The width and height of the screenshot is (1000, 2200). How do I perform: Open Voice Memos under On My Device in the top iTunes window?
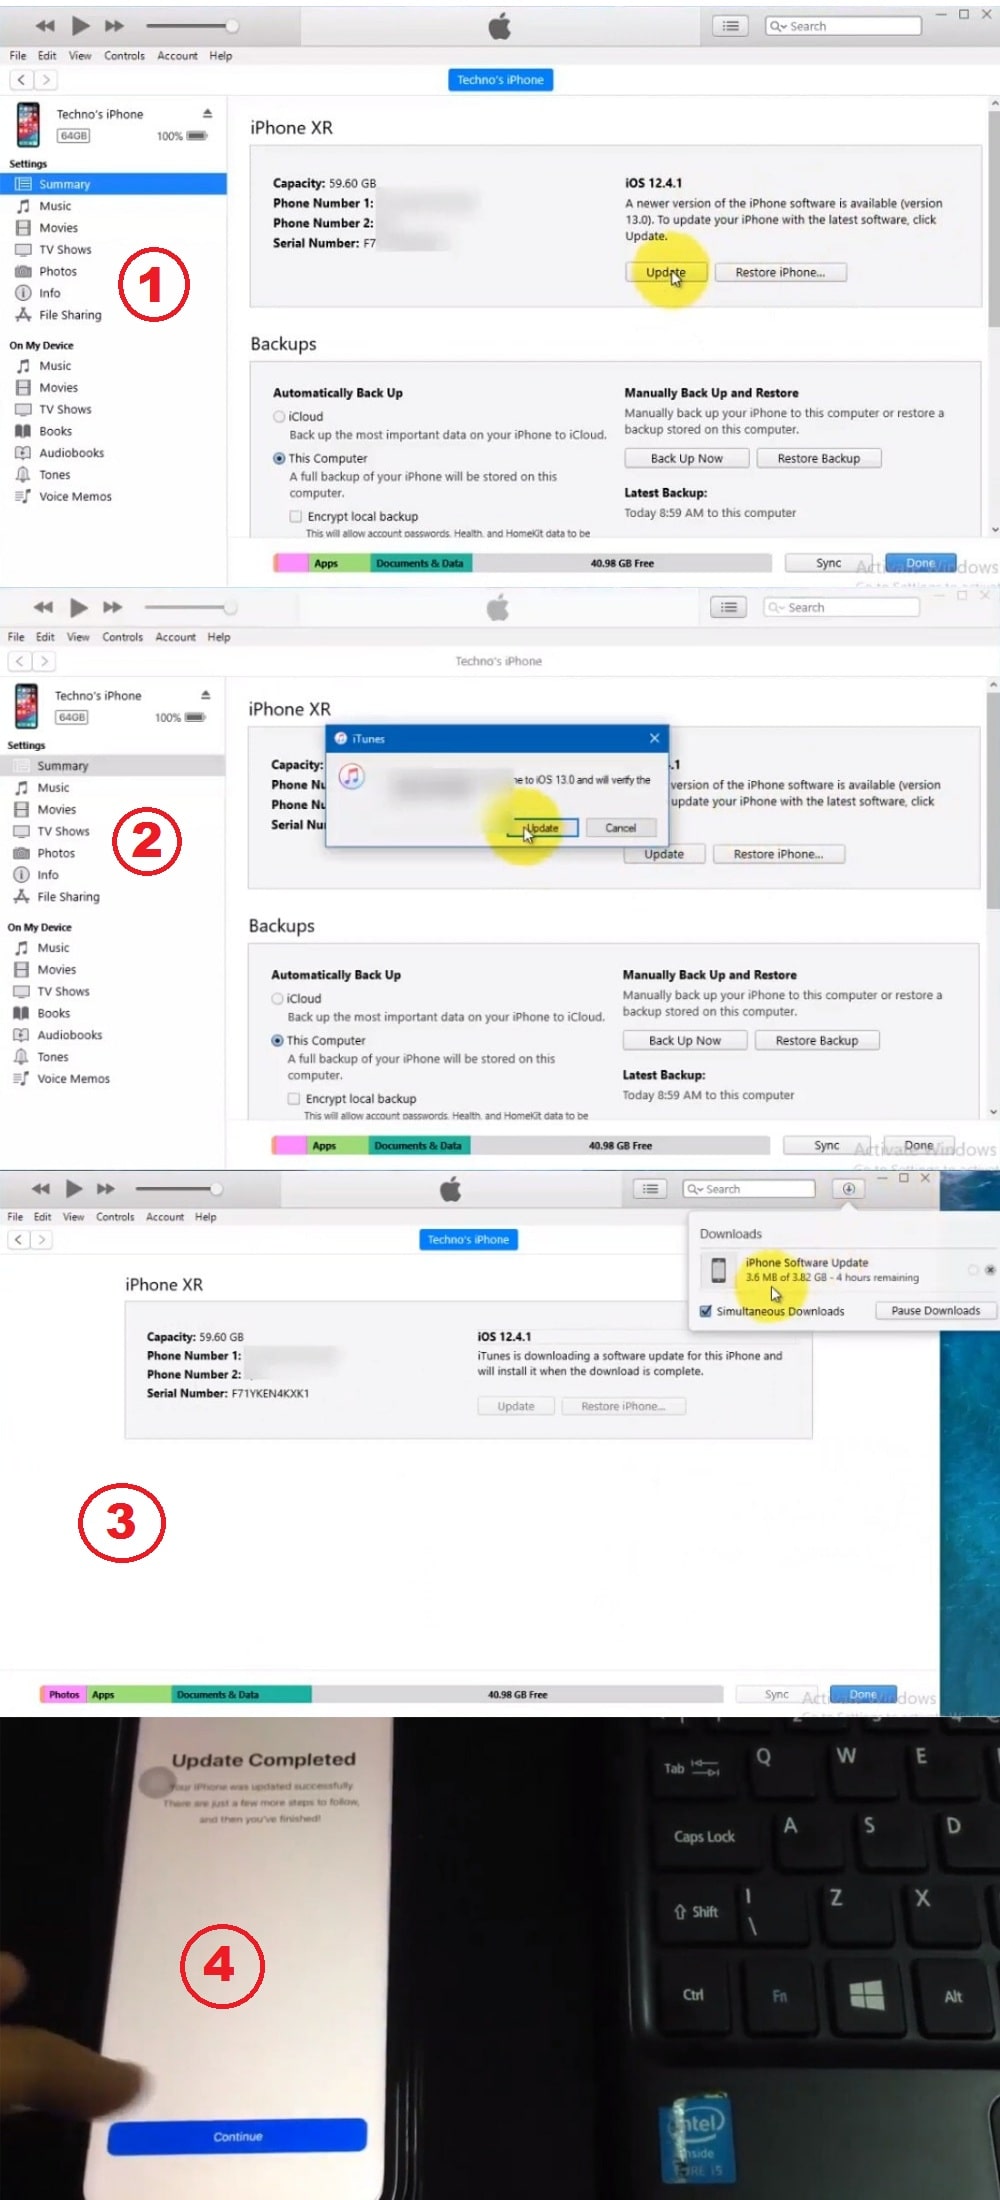[75, 497]
